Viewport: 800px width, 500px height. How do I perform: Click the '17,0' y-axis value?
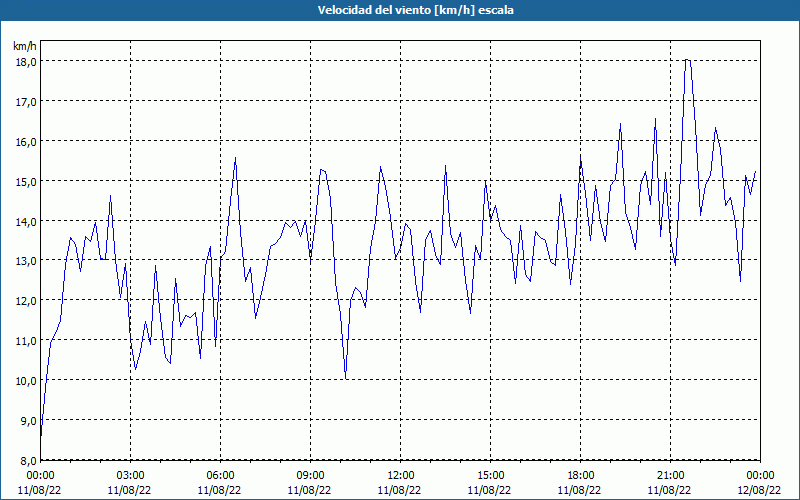coord(27,102)
